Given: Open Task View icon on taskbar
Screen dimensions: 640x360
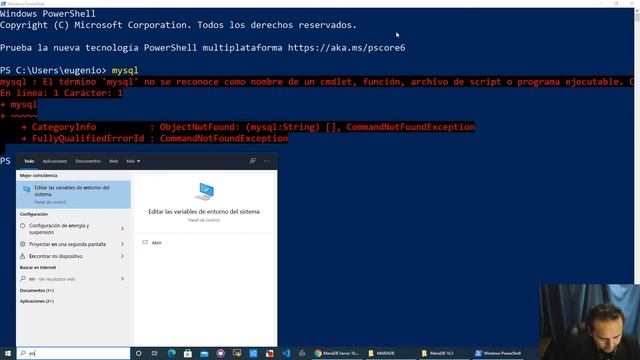Looking at the screenshot, I should (155, 353).
